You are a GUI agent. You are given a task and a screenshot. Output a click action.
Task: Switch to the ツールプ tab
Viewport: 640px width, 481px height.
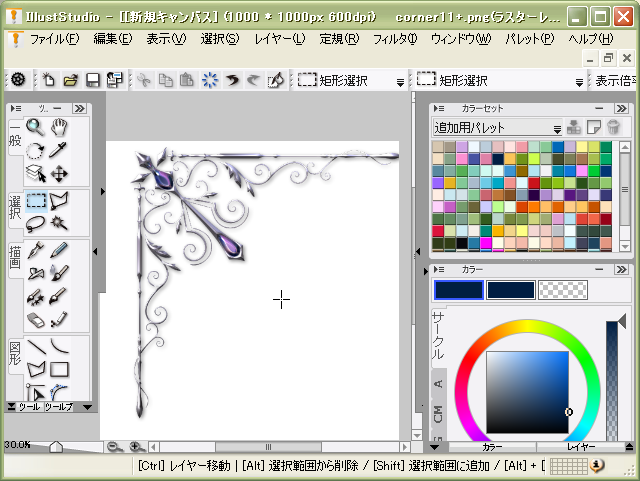click(59, 407)
